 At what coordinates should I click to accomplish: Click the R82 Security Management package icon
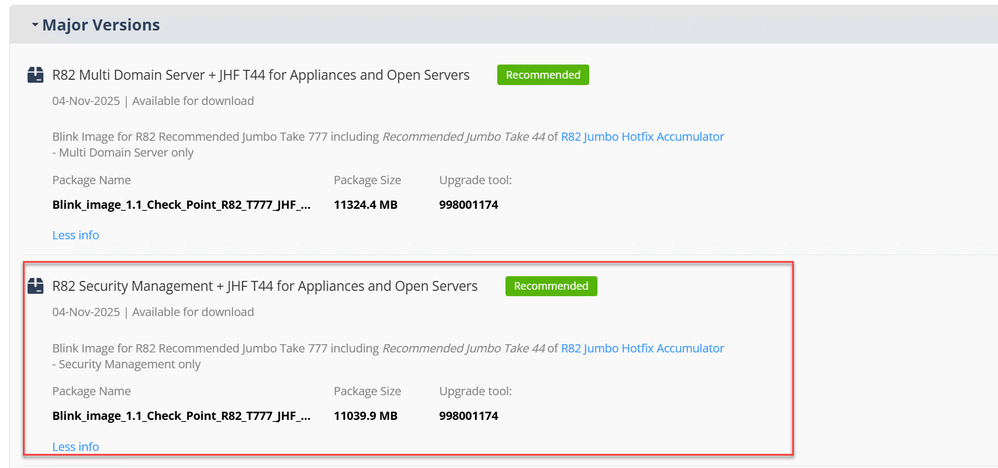(x=35, y=287)
